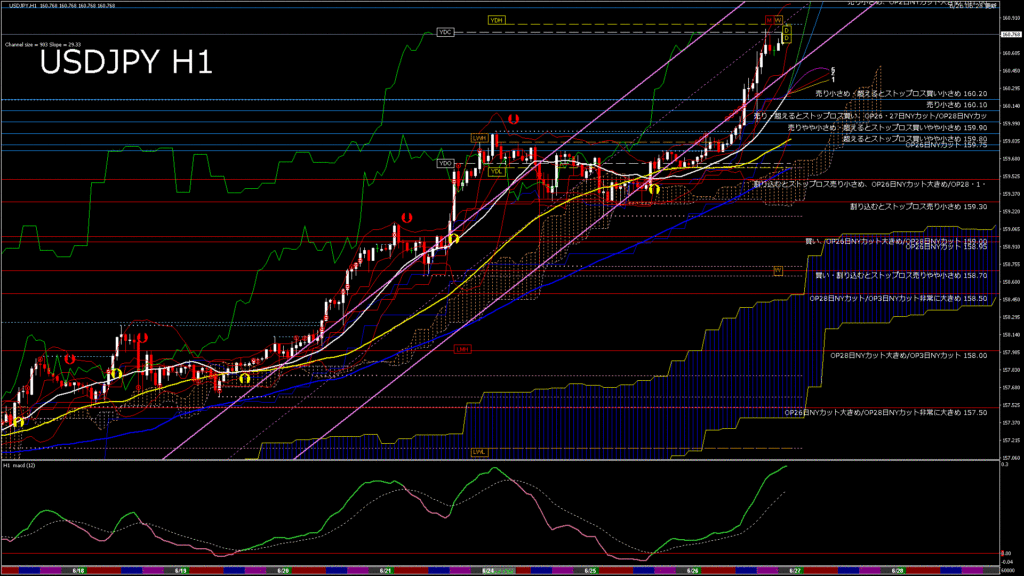Click the 6/20 date marker on the time axis
The height and width of the screenshot is (576, 1024).
pyautogui.click(x=283, y=571)
